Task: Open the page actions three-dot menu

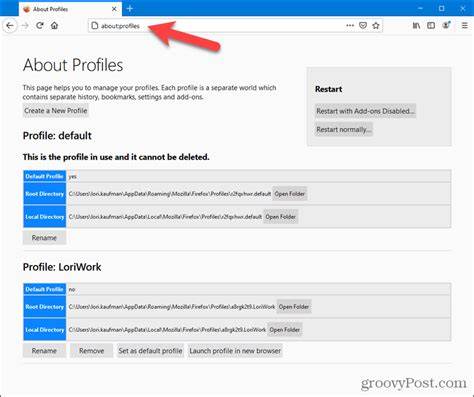Action: tap(350, 25)
